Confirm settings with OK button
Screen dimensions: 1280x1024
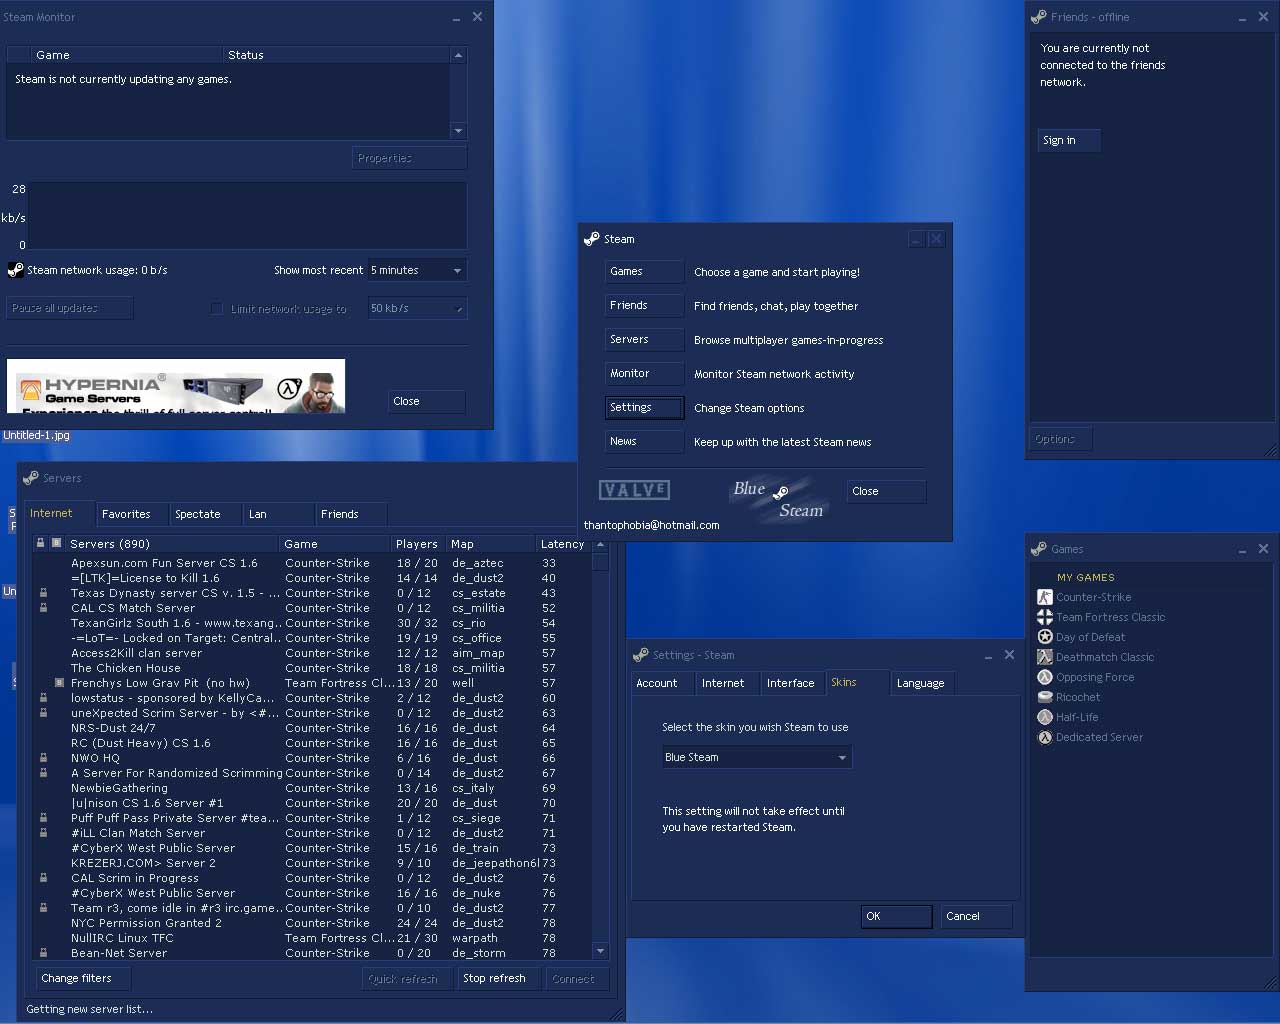coord(896,916)
